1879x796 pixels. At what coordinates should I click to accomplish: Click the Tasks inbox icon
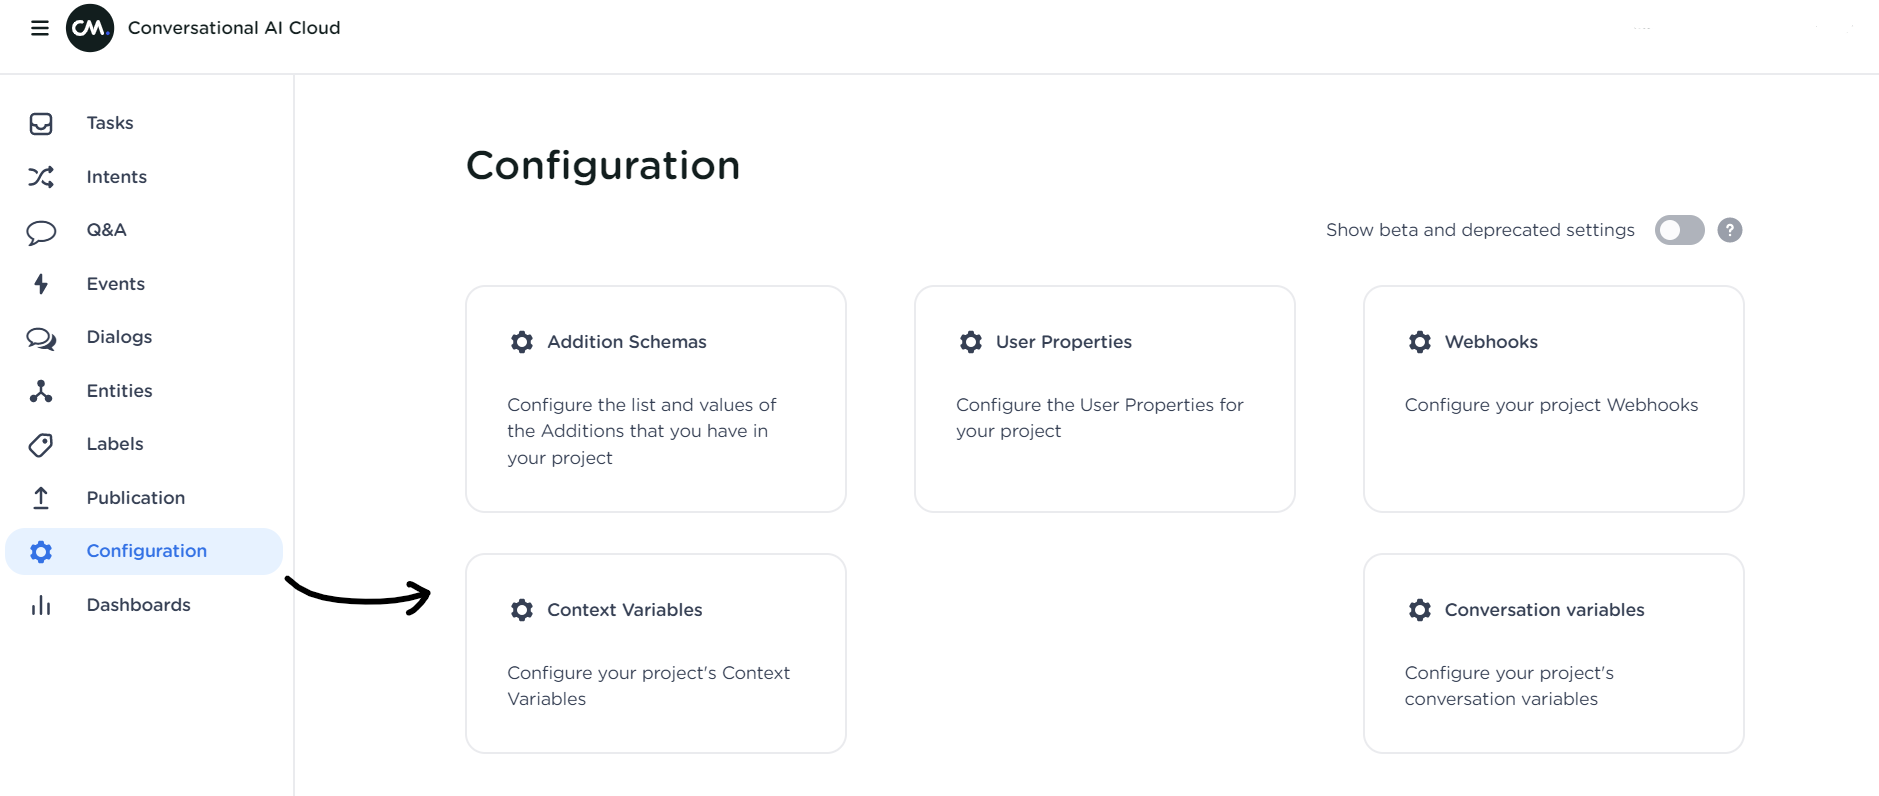41,124
